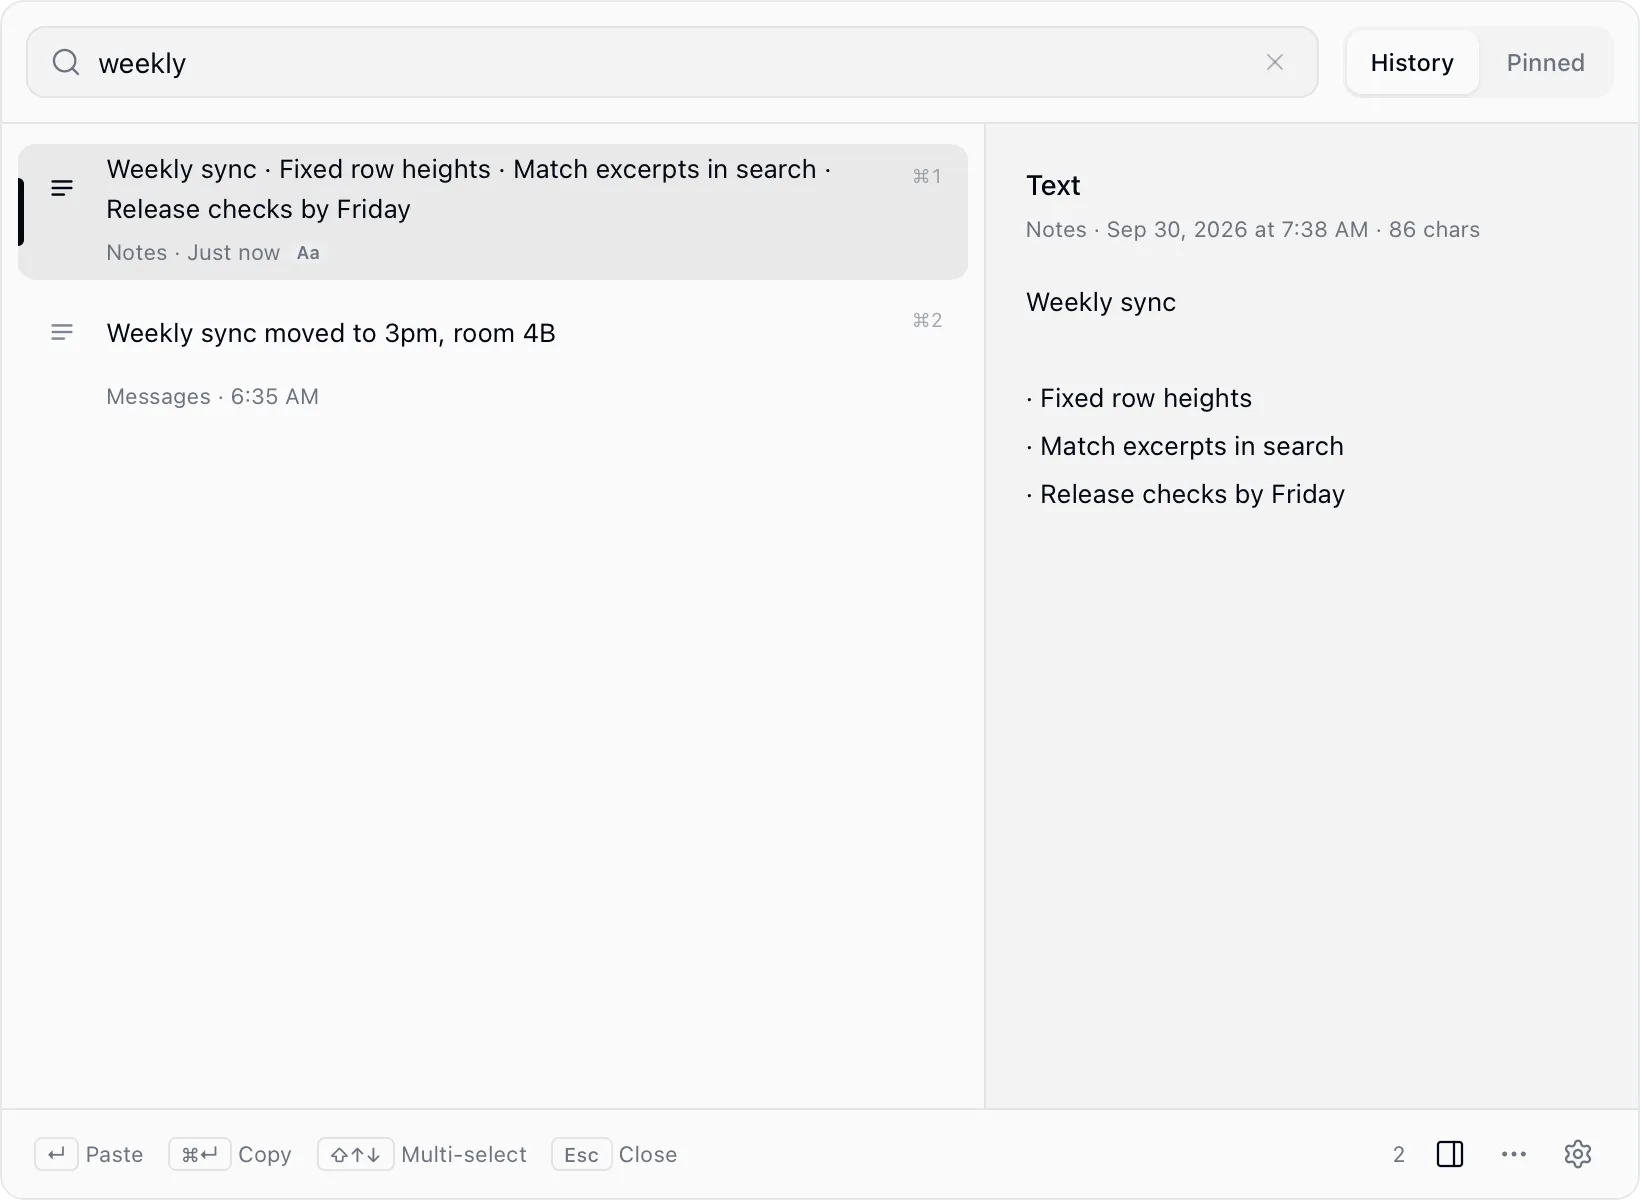This screenshot has width=1640, height=1200.
Task: Click the Copy action in the footer
Action: [230, 1154]
